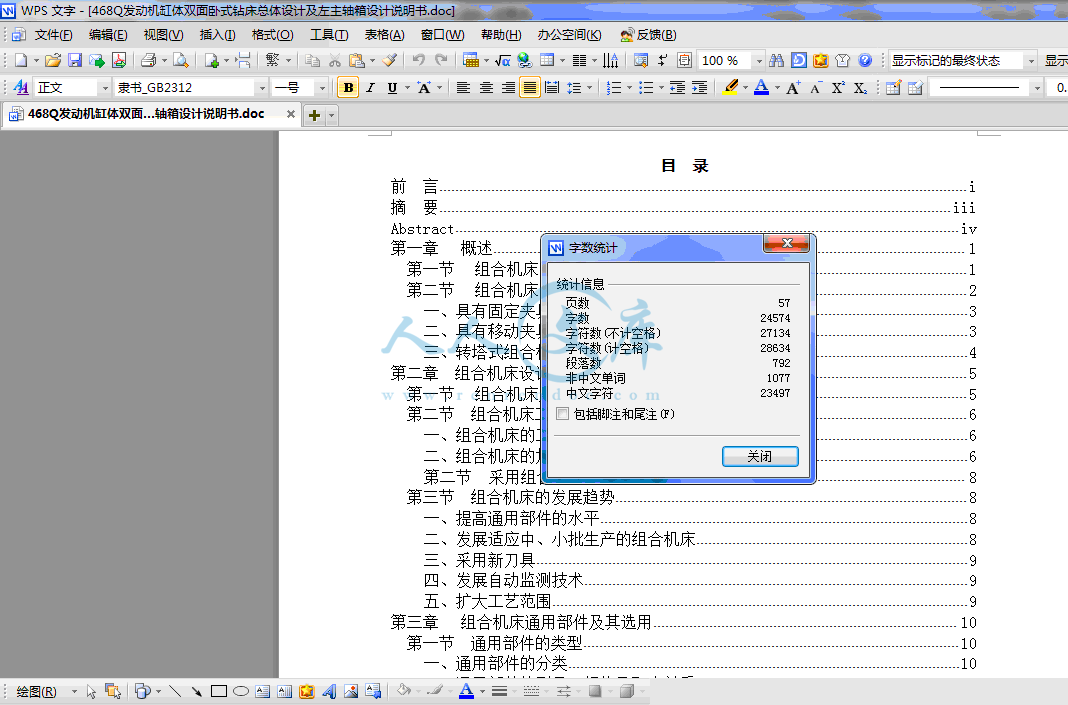Export document to PDF icon
Screen dimensions: 1068x705
click(x=119, y=61)
